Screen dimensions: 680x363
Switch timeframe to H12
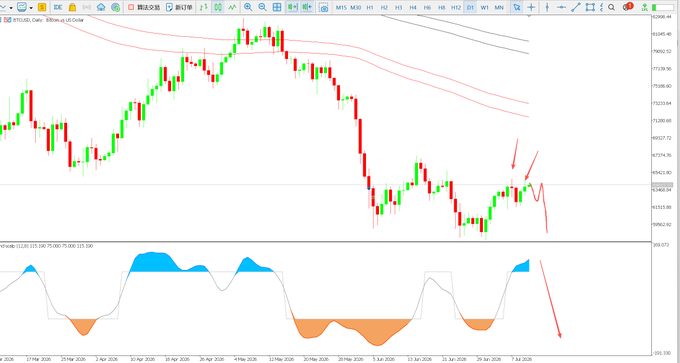pos(456,7)
